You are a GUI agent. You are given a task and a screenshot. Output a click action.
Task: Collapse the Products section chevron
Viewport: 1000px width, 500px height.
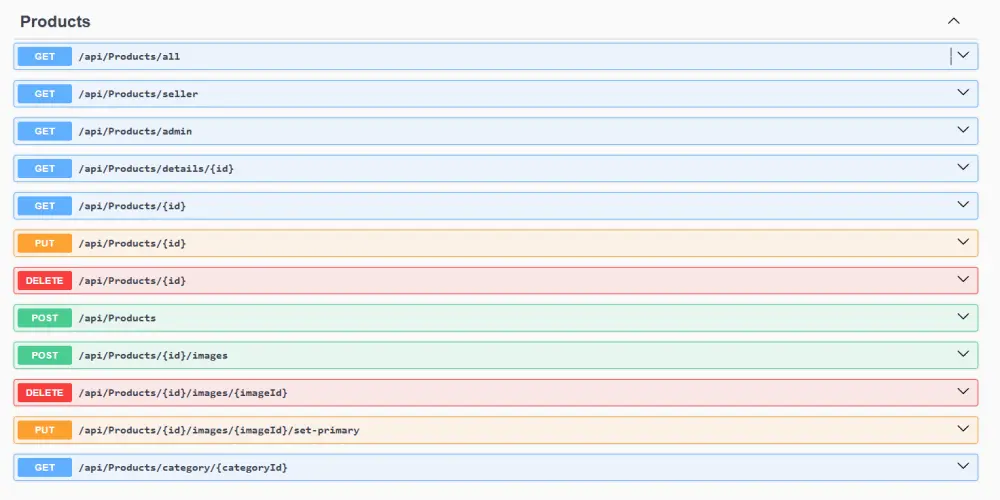click(953, 21)
